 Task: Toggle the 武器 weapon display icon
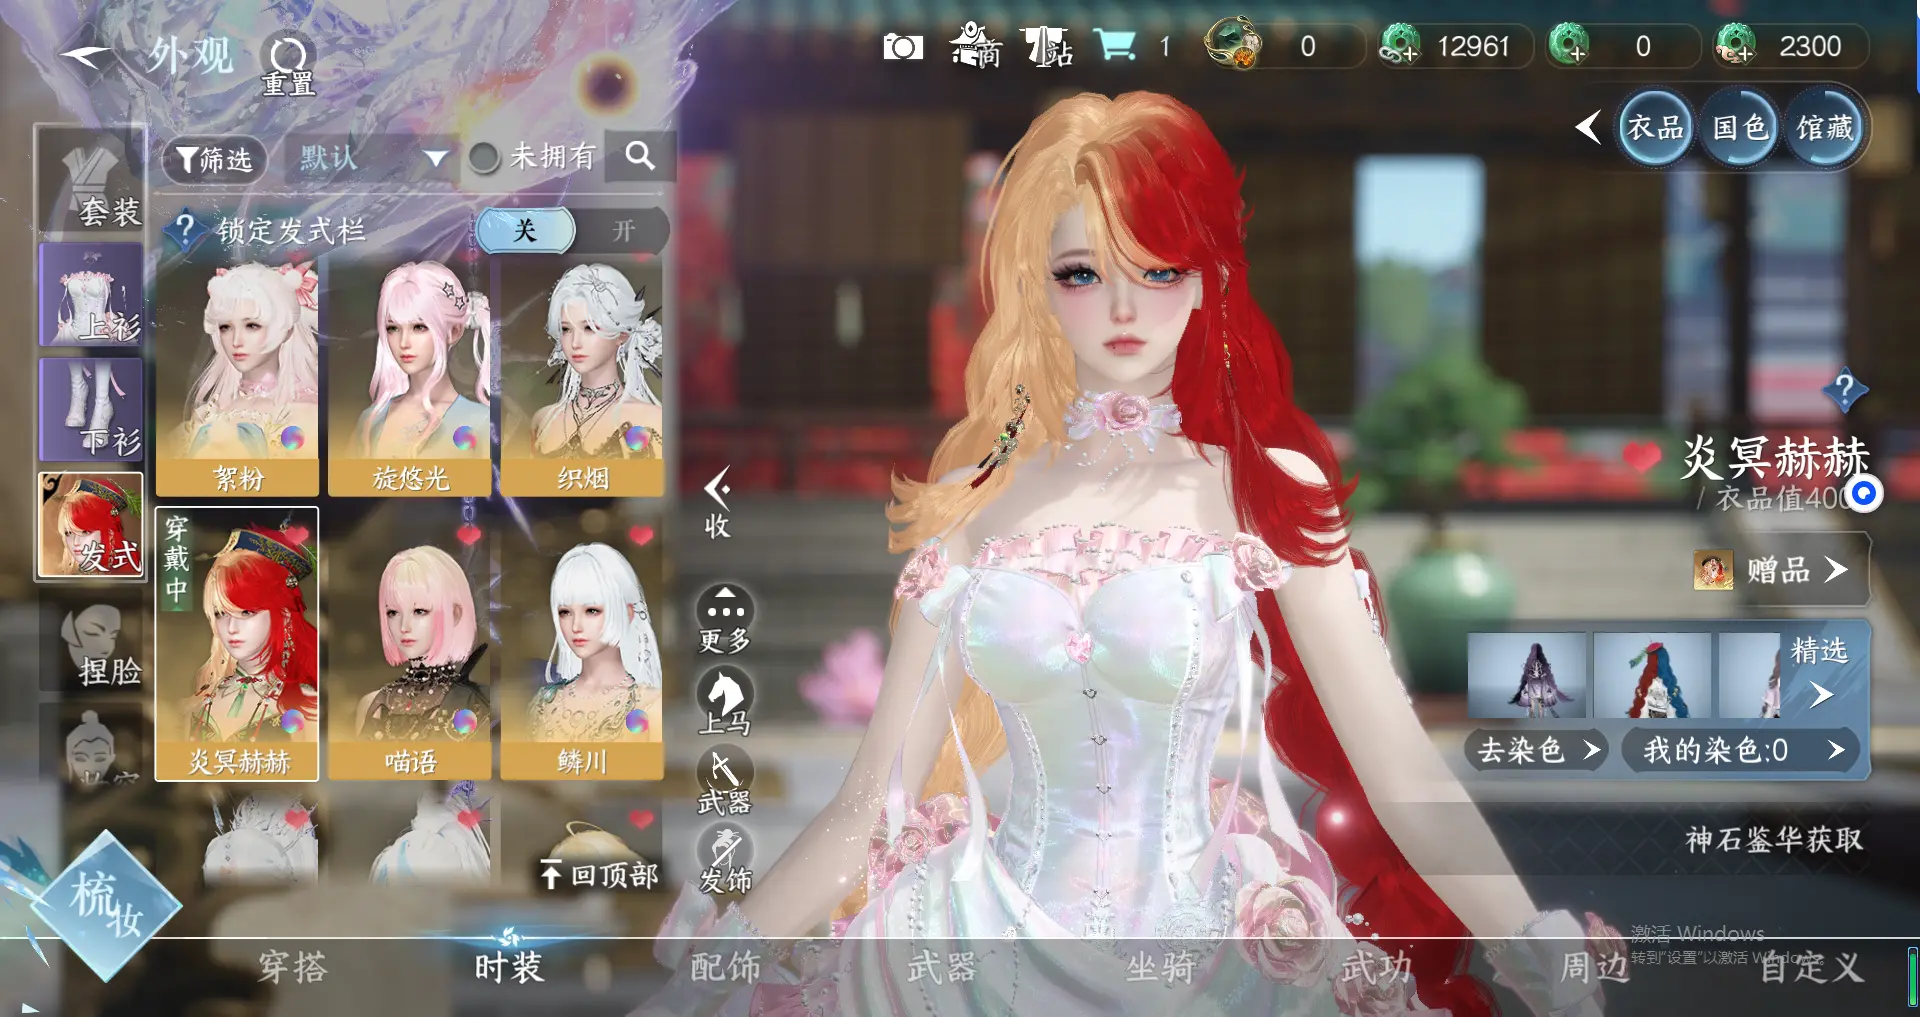(x=725, y=781)
